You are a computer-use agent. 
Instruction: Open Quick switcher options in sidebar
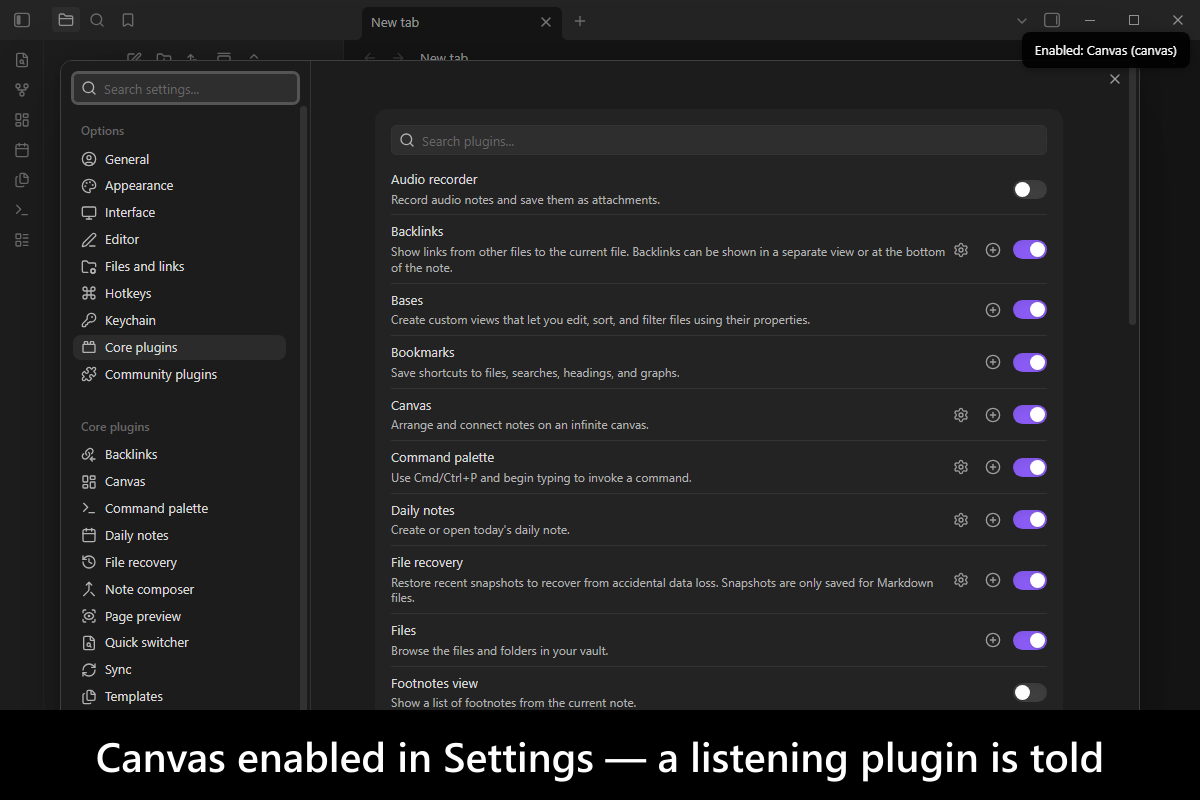180,643
